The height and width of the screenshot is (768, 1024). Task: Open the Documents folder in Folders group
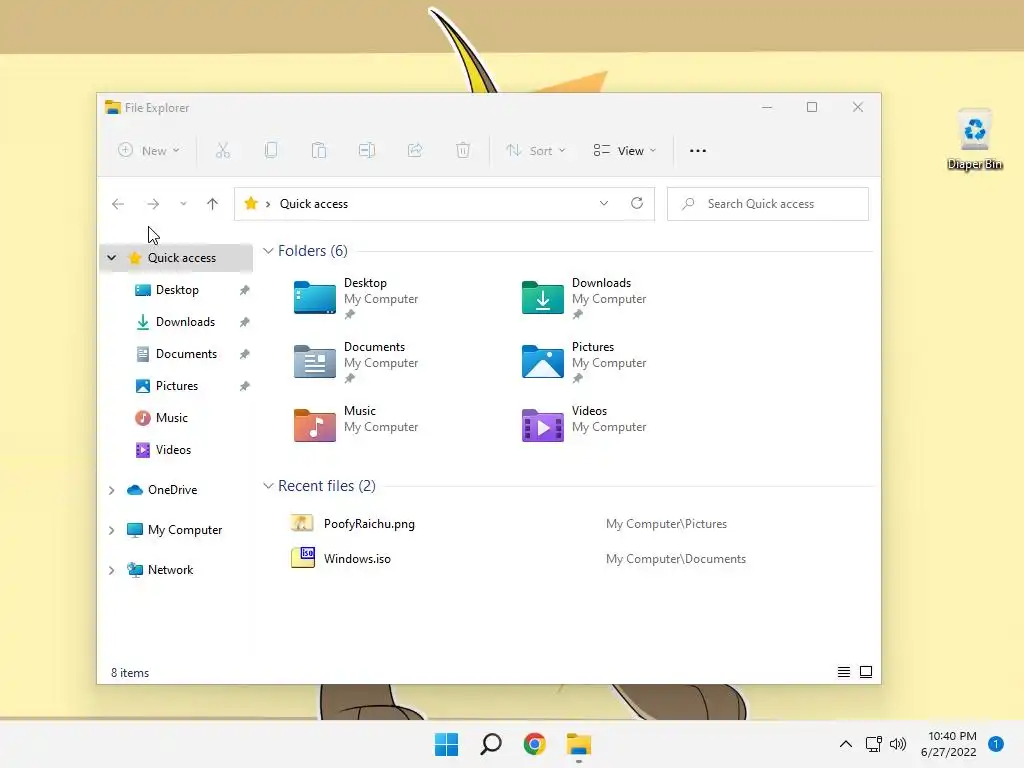[356, 362]
